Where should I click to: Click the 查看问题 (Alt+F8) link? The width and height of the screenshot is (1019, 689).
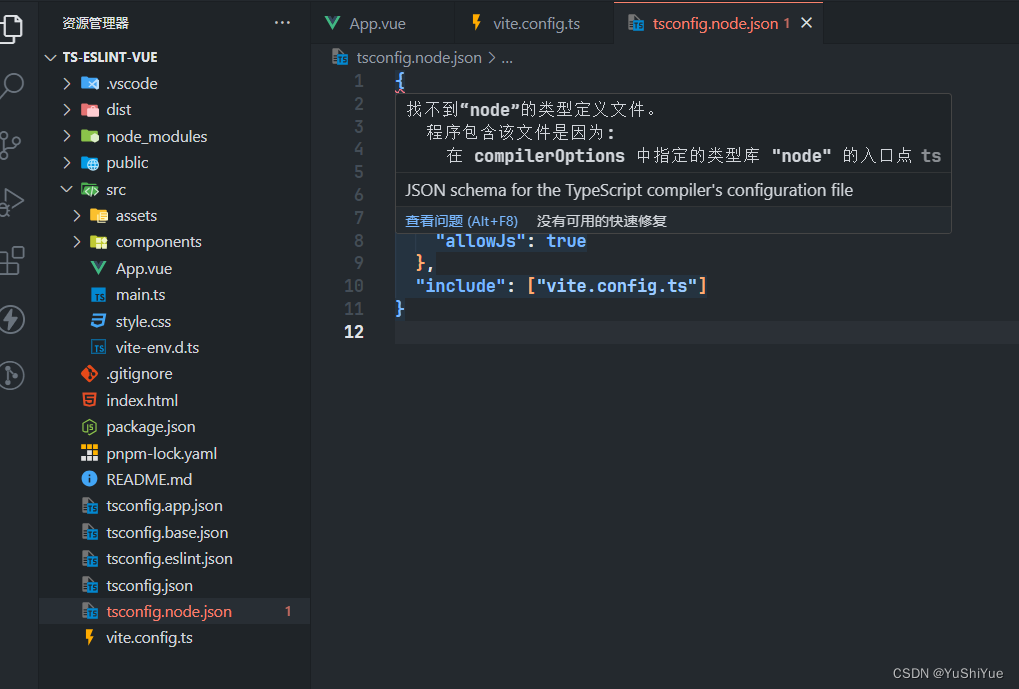click(461, 221)
